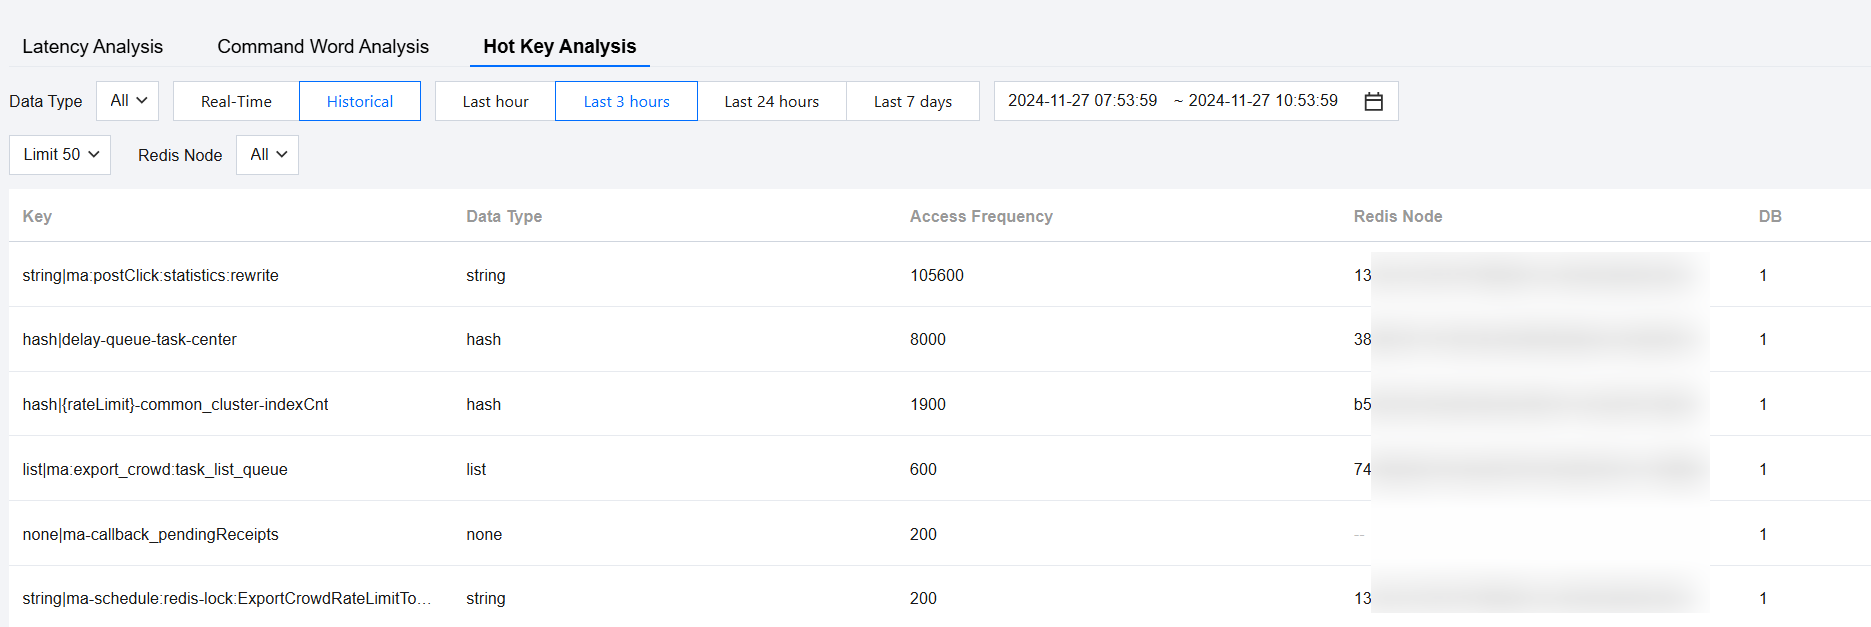Select the string|ma:postClick:statistics:rewrite key row
Image resolution: width=1871 pixels, height=627 pixels.
[x=150, y=275]
